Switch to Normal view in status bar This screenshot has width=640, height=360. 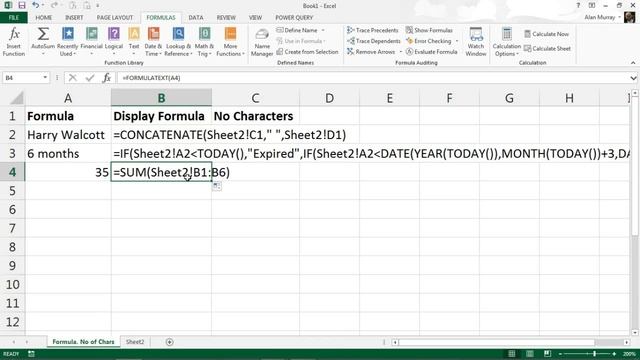click(x=512, y=354)
